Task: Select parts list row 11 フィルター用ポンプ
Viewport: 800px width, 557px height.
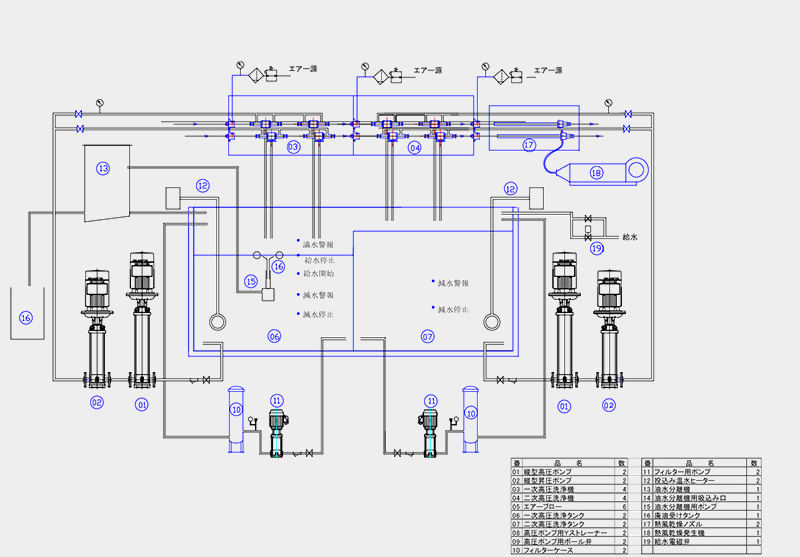Action: [x=702, y=472]
